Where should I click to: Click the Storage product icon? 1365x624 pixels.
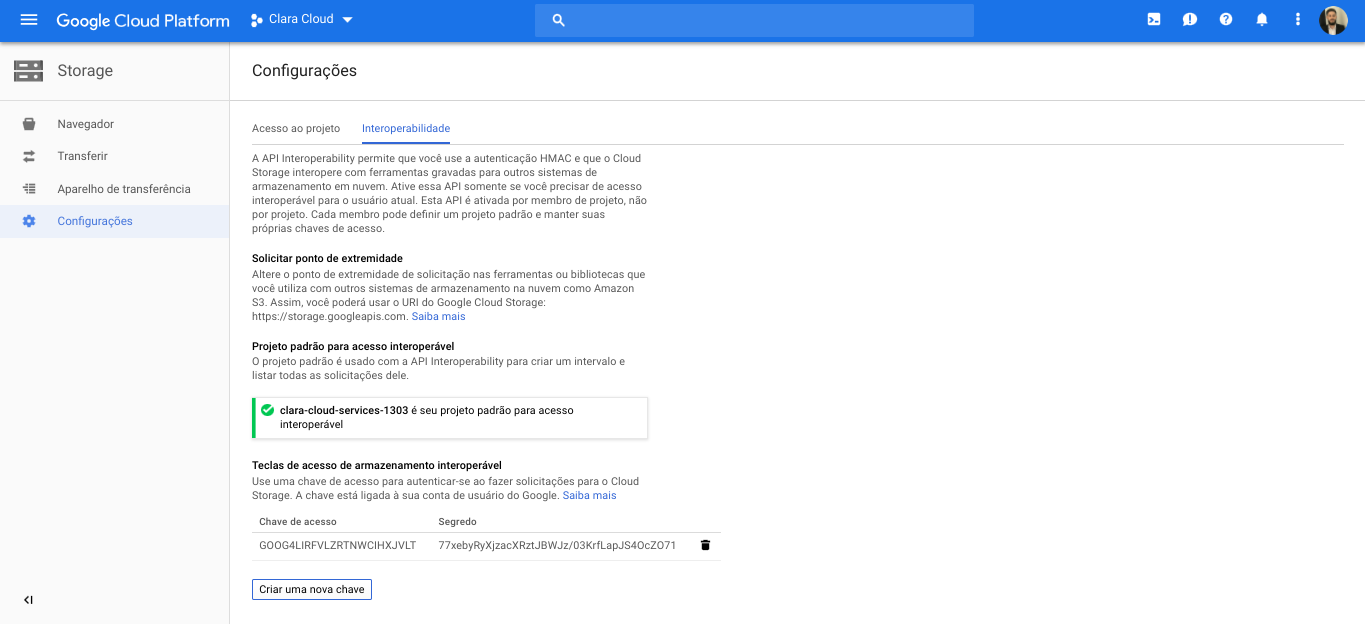[x=28, y=71]
